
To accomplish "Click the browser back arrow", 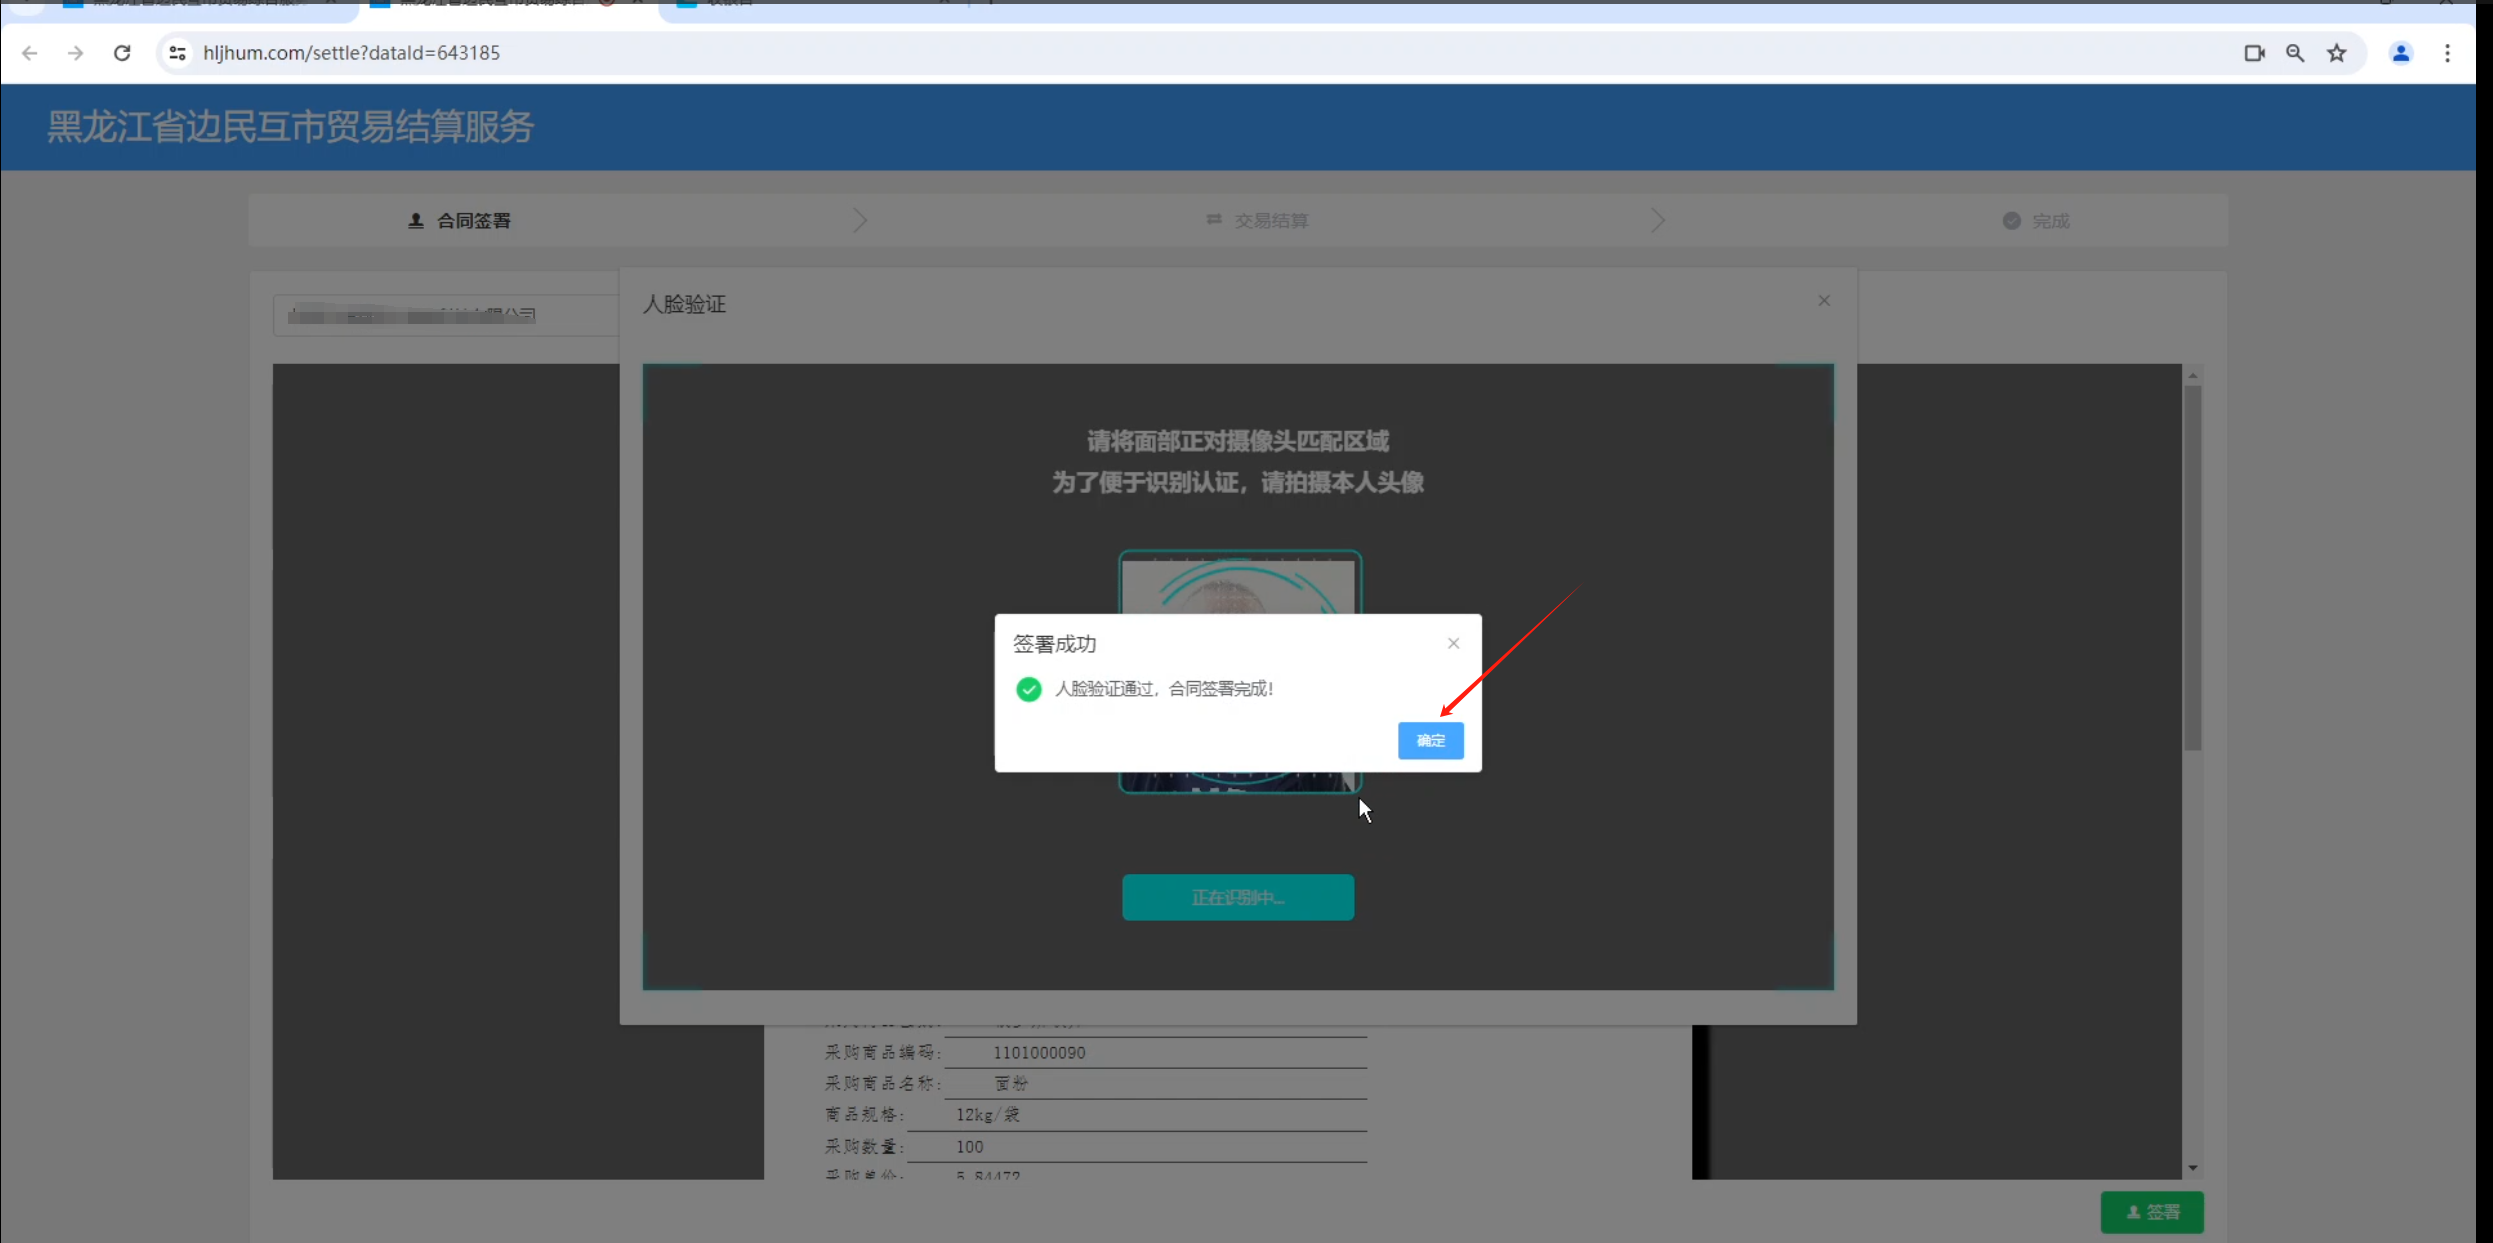I will coord(30,53).
